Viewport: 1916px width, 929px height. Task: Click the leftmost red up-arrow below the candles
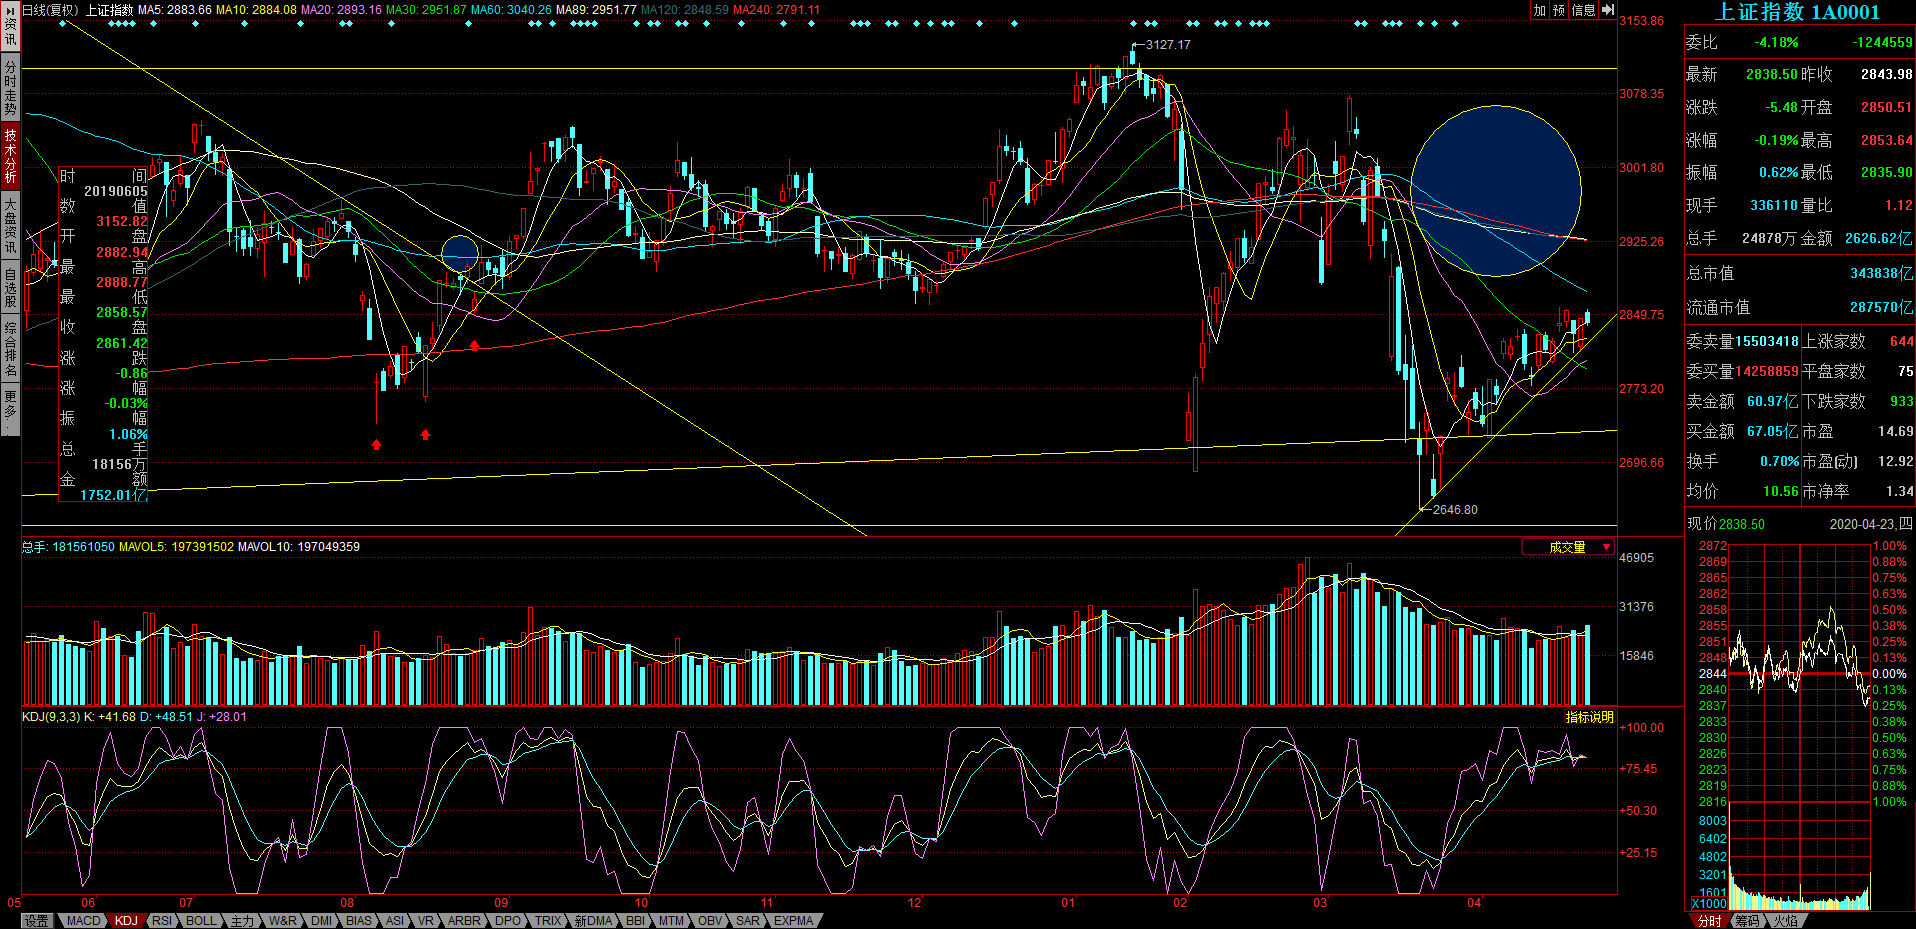[x=376, y=444]
